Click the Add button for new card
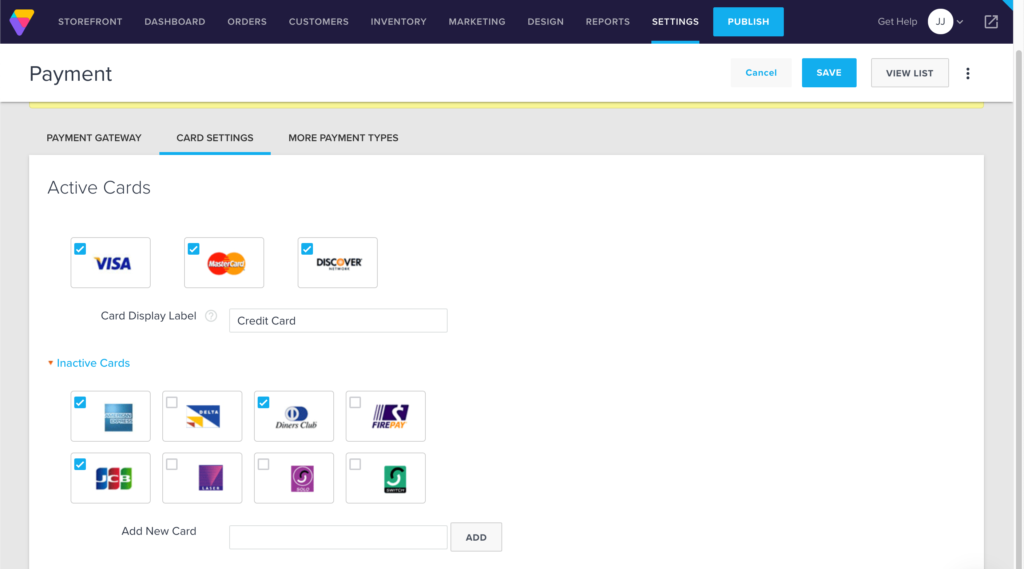Screen dimensions: 1024x569 pyautogui.click(x=476, y=537)
